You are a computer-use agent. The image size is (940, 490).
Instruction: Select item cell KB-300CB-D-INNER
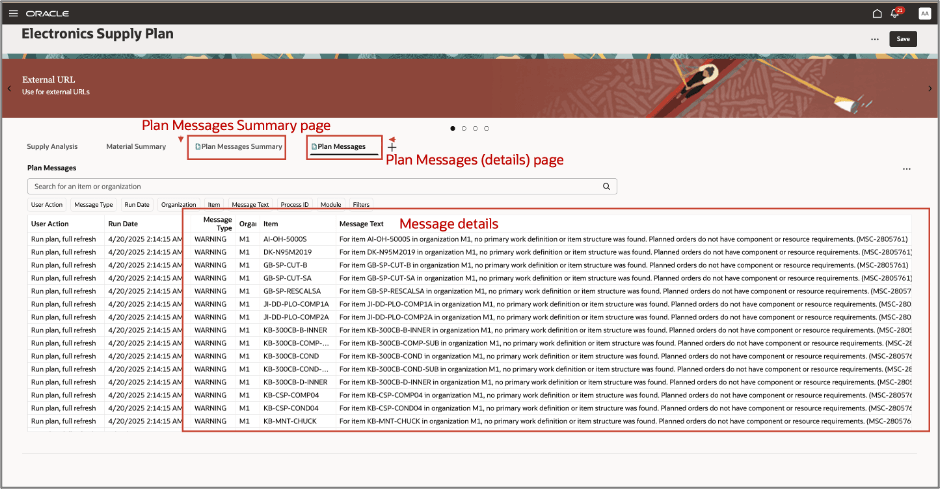click(x=295, y=382)
